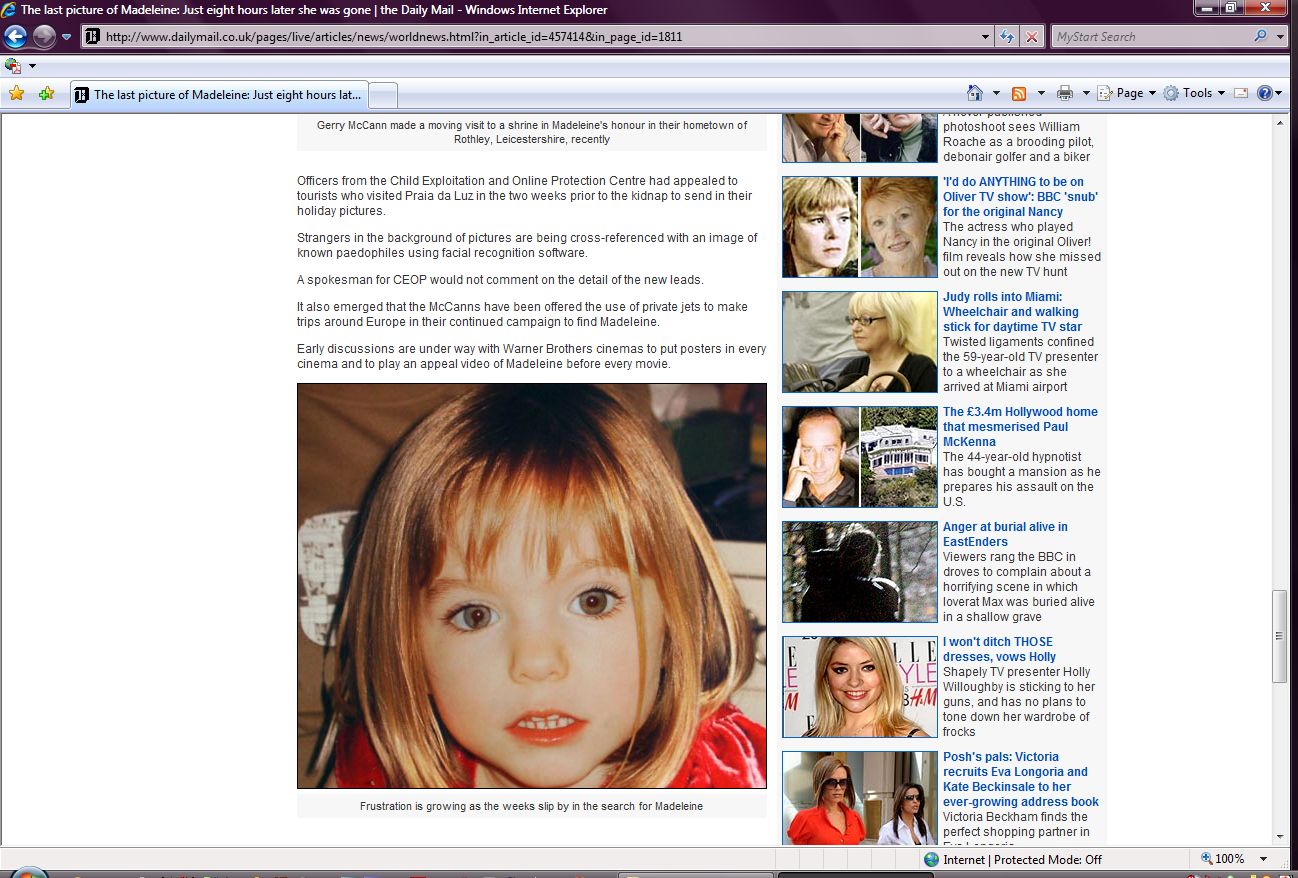Open a new blank tab
Image resolution: width=1298 pixels, height=878 pixels.
[x=384, y=95]
